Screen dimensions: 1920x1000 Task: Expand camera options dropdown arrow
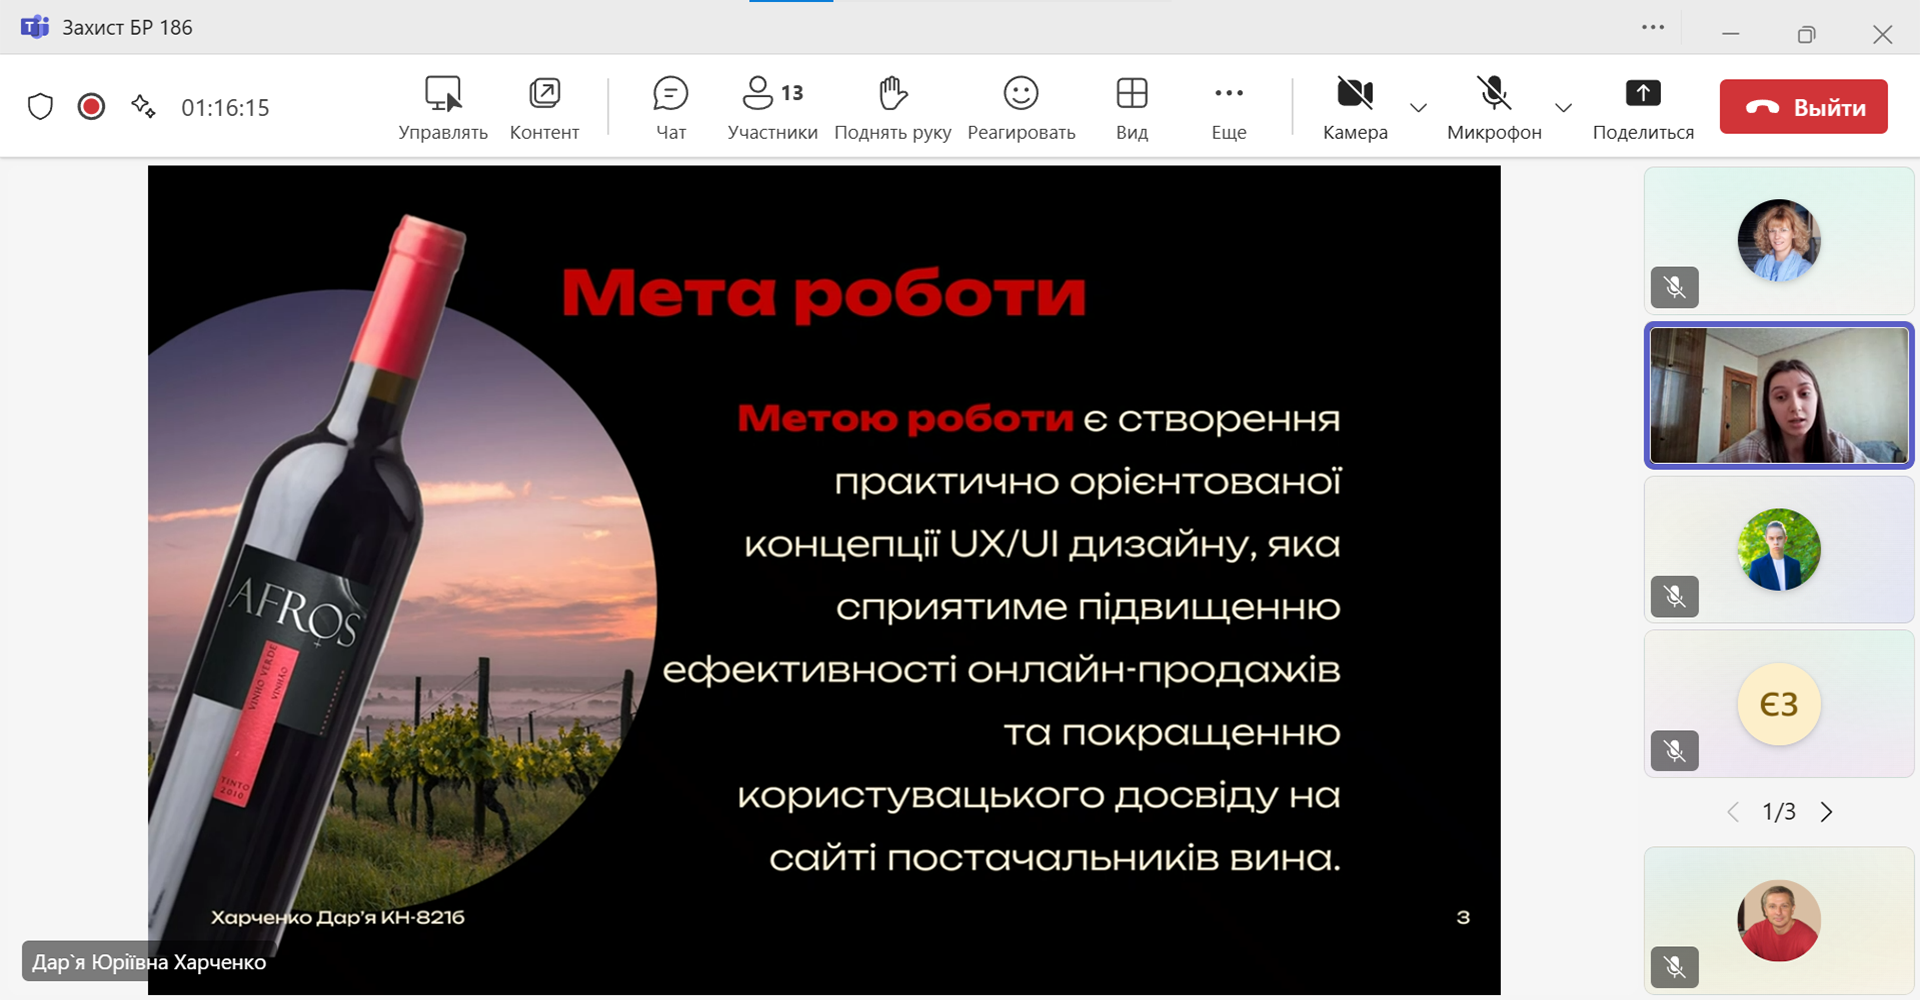(x=1418, y=108)
